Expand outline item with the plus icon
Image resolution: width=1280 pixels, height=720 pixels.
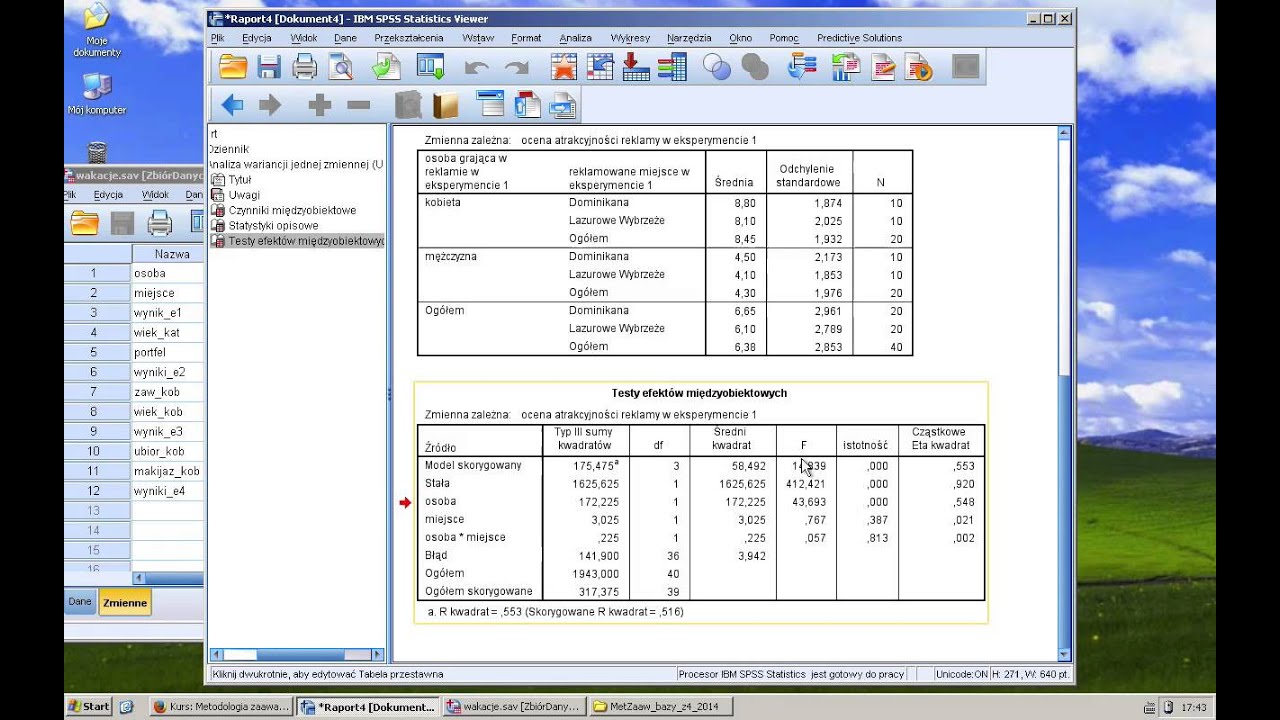click(319, 105)
